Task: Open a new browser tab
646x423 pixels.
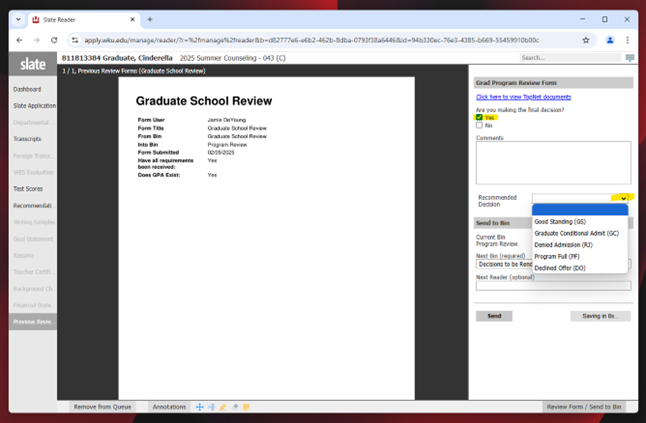Action: [x=150, y=19]
